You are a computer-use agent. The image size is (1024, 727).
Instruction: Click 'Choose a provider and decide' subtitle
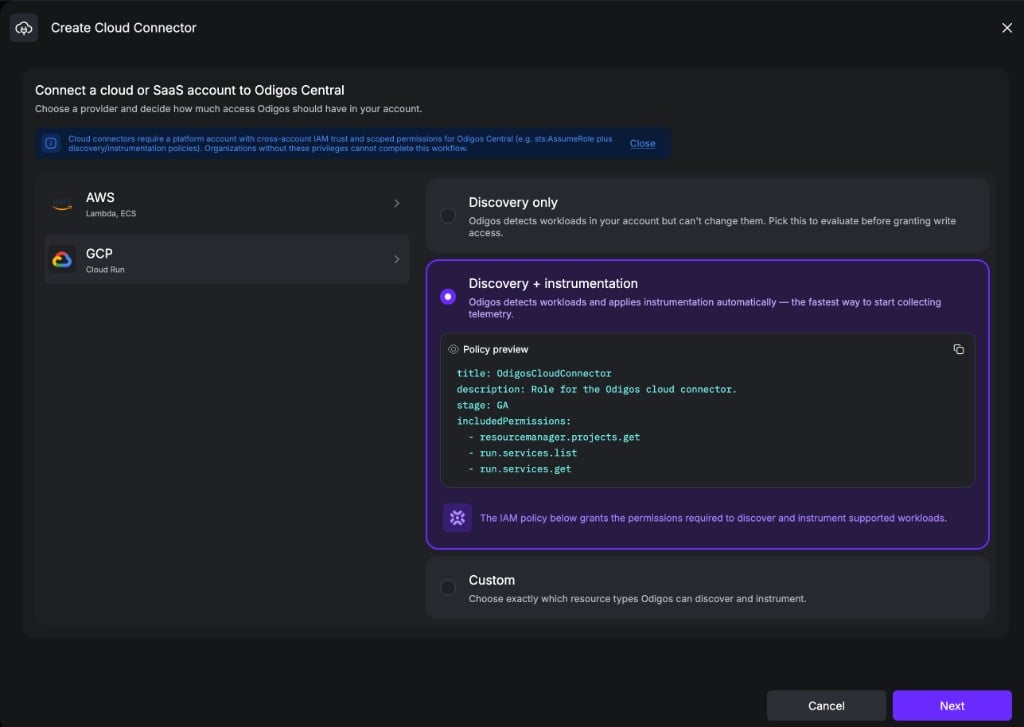coord(228,109)
